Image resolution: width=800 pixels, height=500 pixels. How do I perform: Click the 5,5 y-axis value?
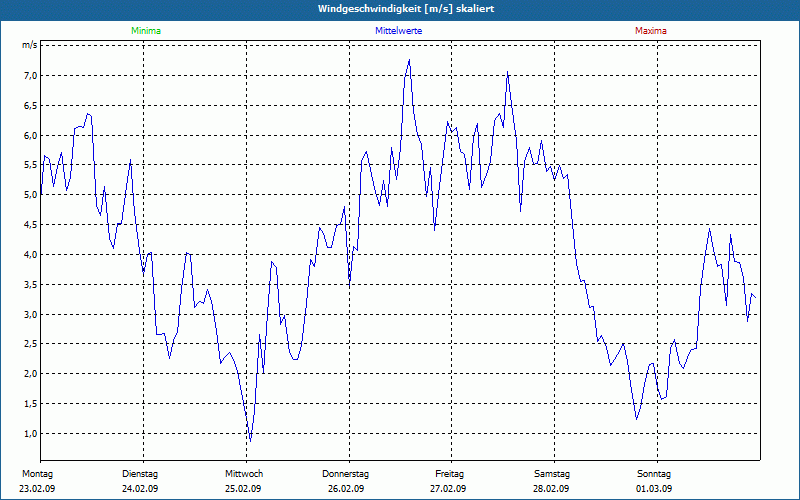pos(31,165)
